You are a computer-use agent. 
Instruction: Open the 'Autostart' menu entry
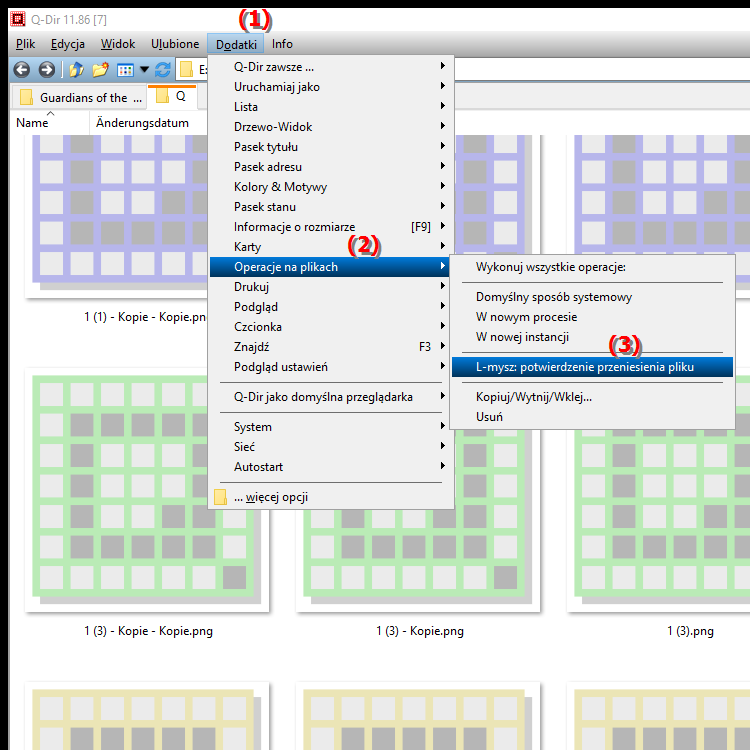click(x=331, y=467)
